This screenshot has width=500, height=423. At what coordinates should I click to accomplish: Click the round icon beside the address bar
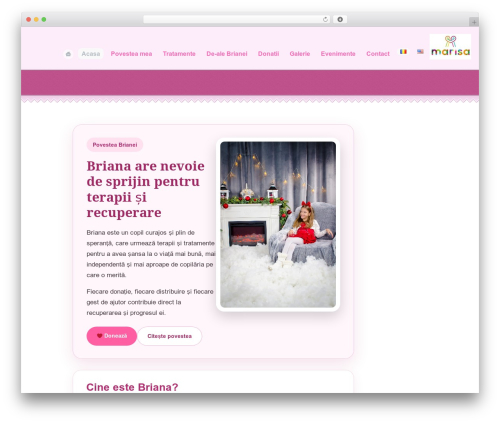340,19
